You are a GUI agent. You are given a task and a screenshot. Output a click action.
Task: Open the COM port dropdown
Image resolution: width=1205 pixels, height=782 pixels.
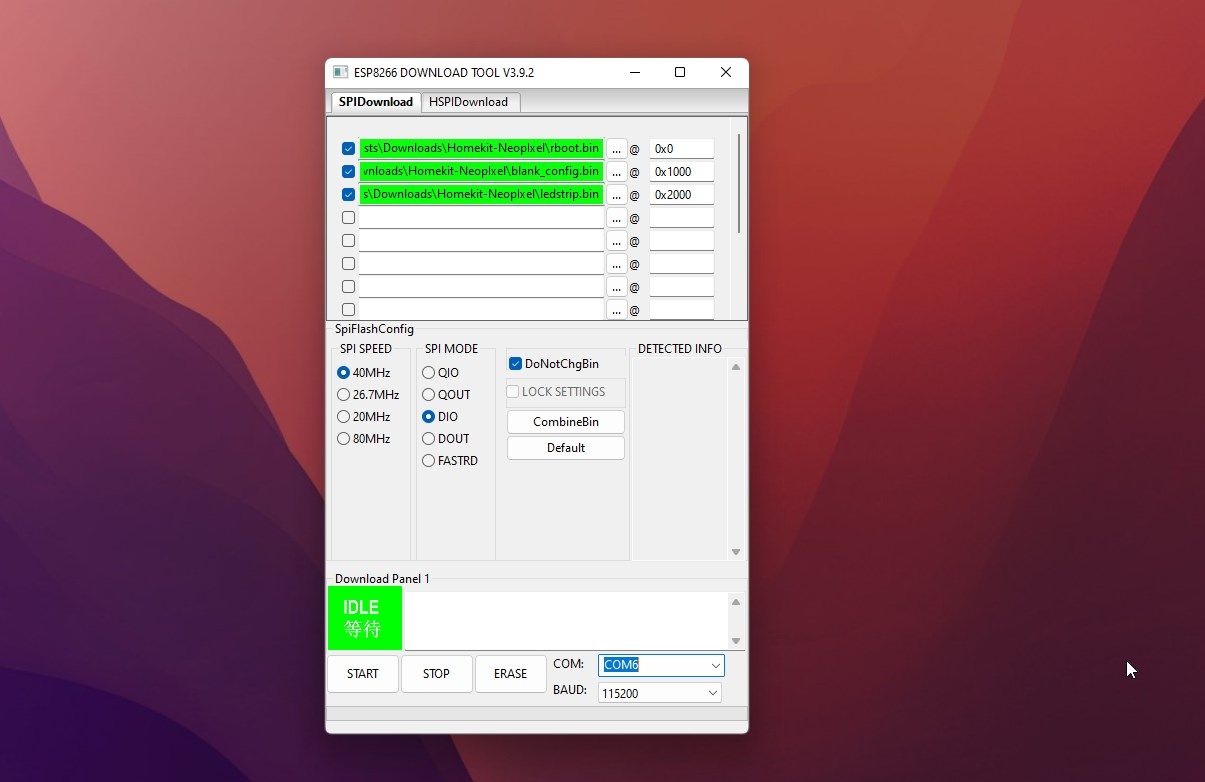pos(714,665)
